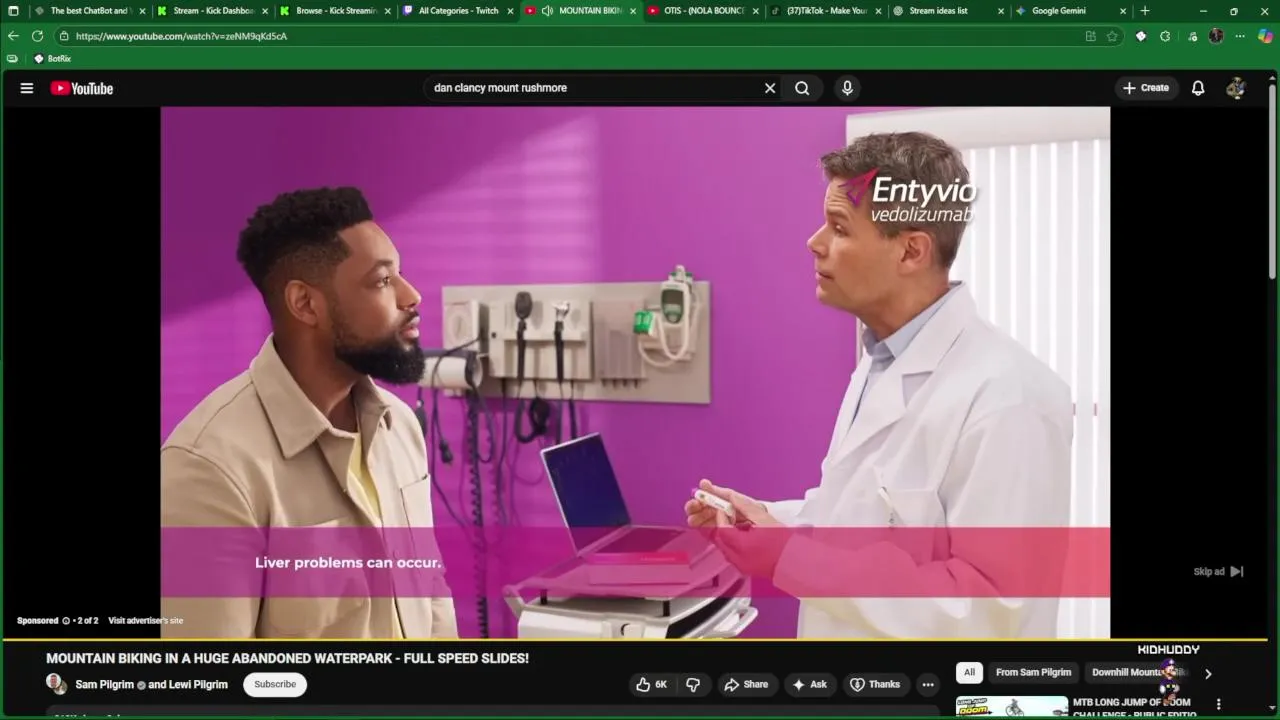Start voice search with the microphone

[847, 88]
